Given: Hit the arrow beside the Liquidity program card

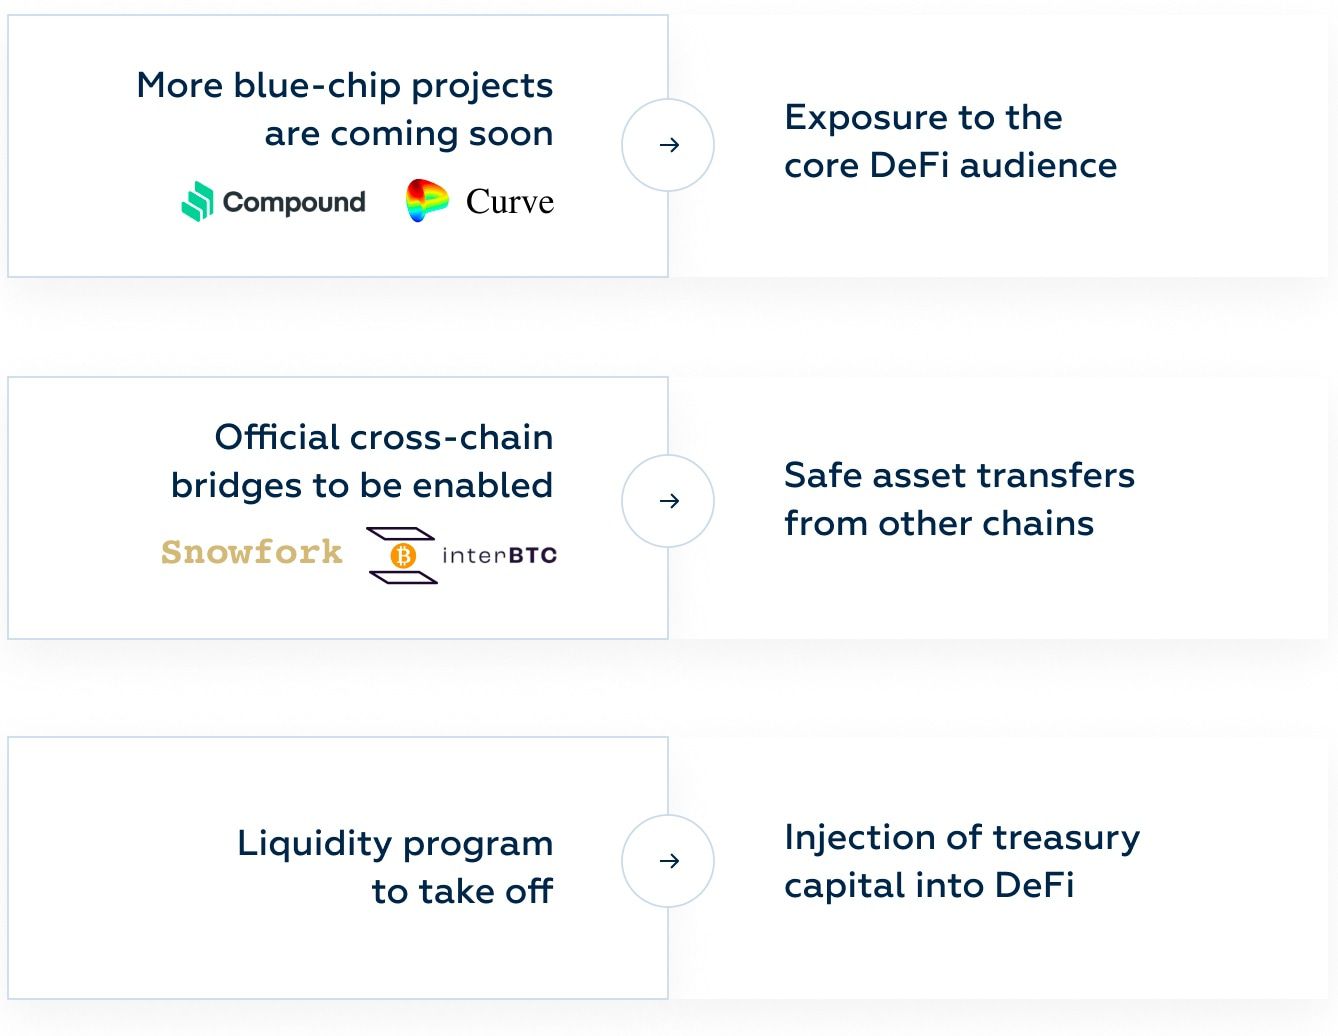Looking at the screenshot, I should pos(668,861).
